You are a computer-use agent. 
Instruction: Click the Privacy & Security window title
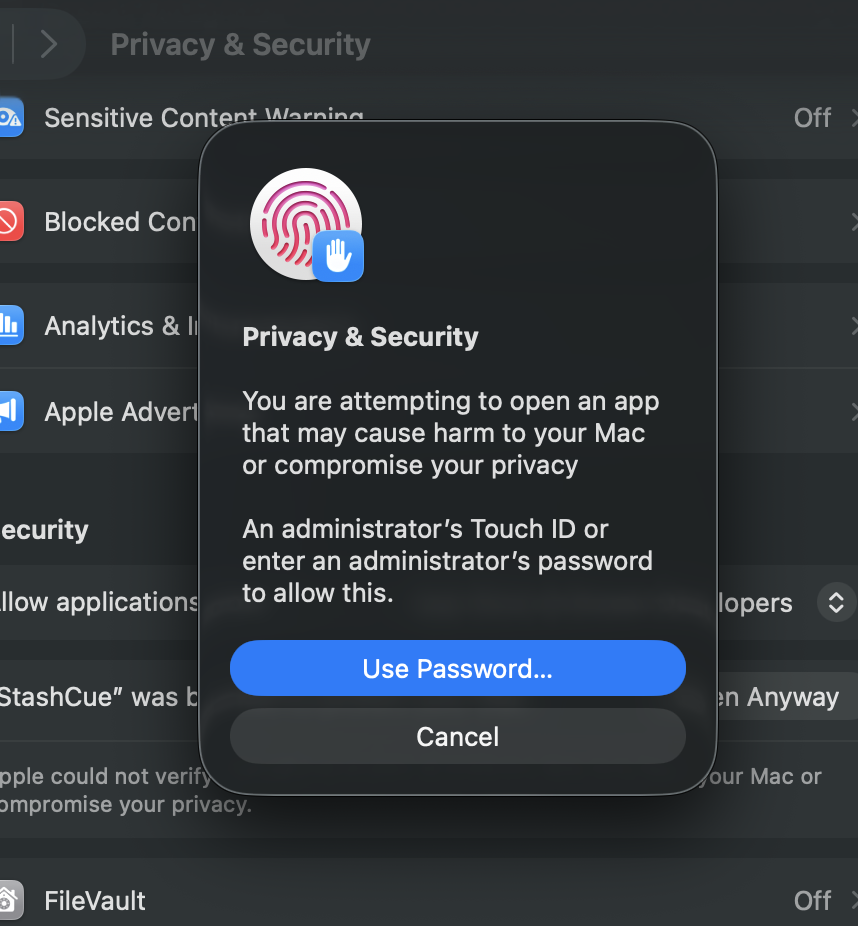[x=240, y=45]
